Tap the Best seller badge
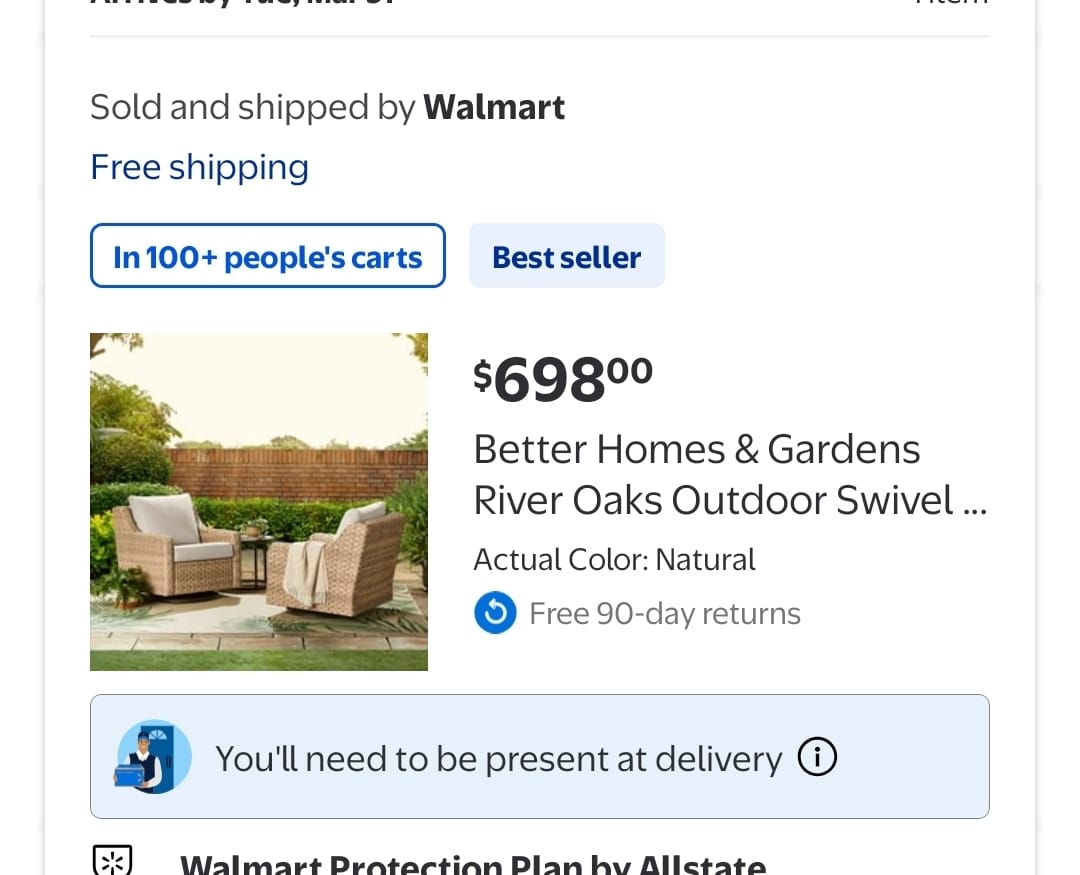The width and height of the screenshot is (1080, 875). click(x=566, y=256)
